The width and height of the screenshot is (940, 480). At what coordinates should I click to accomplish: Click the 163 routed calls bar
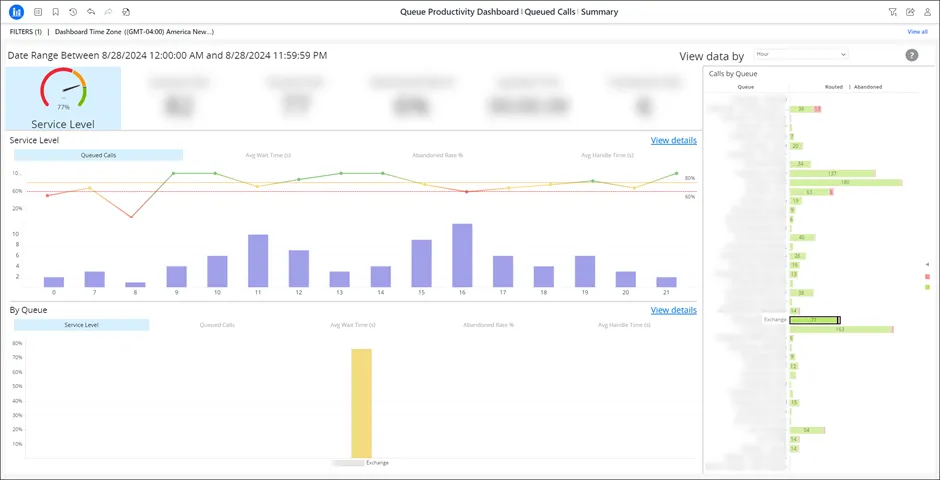coord(841,330)
